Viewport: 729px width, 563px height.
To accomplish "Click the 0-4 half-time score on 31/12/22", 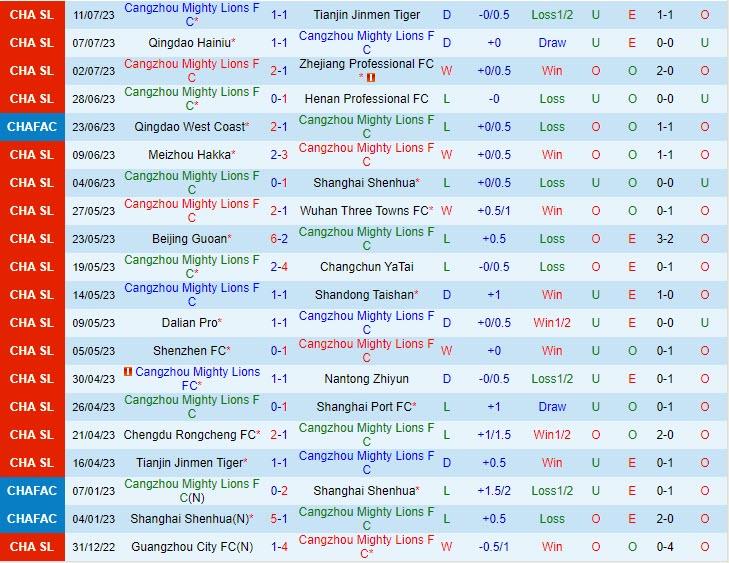I will pos(665,547).
